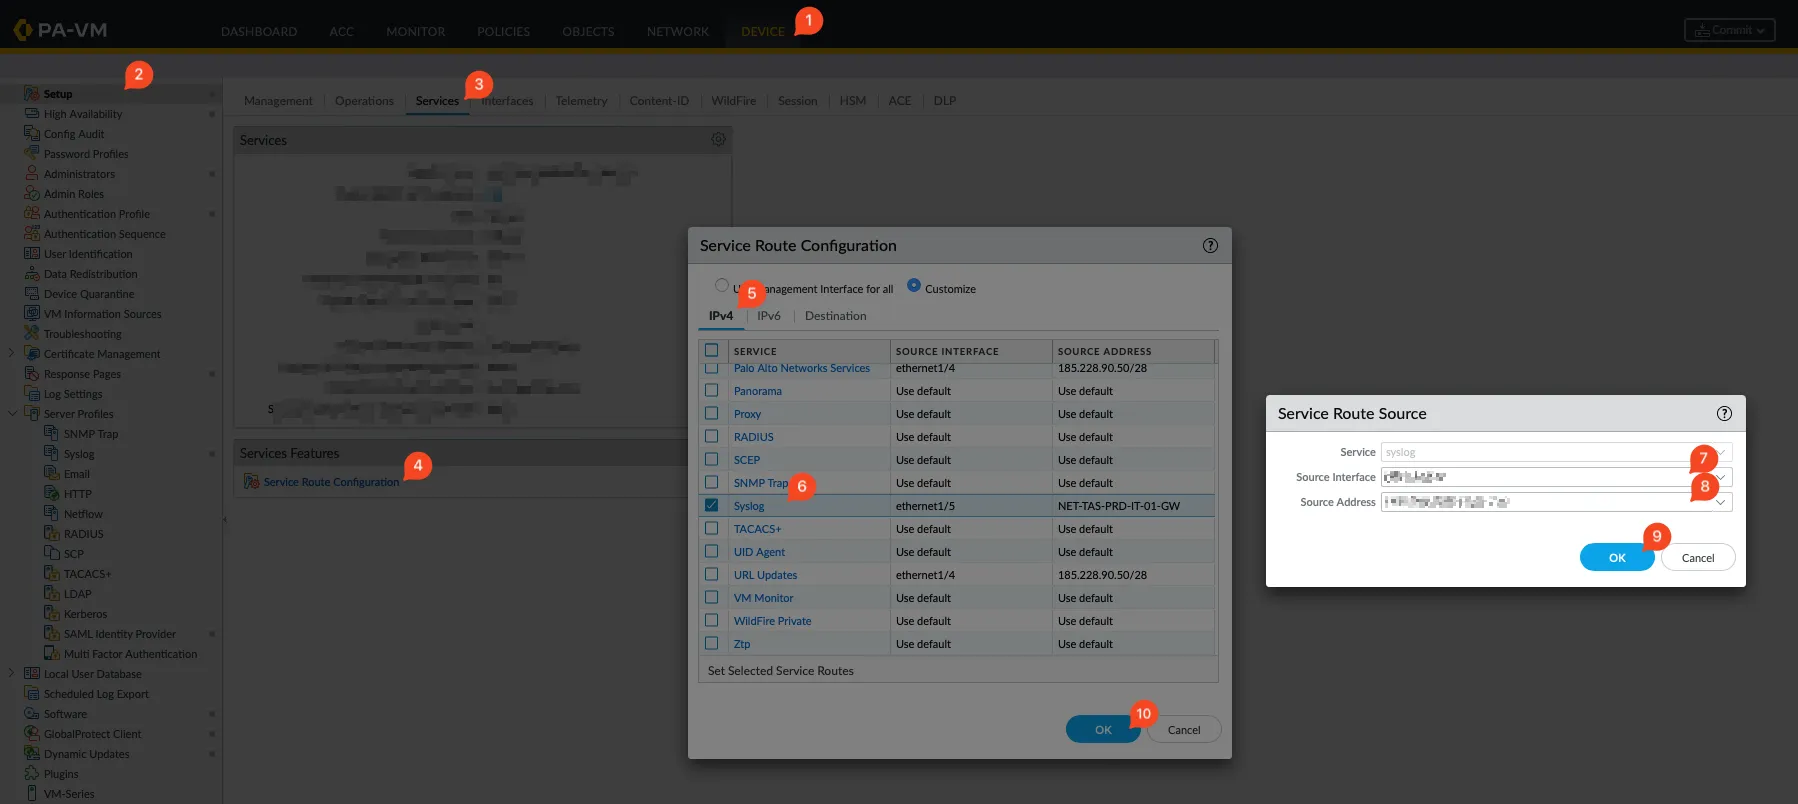Click the Services panel gear icon
This screenshot has height=804, width=1798.
718,140
